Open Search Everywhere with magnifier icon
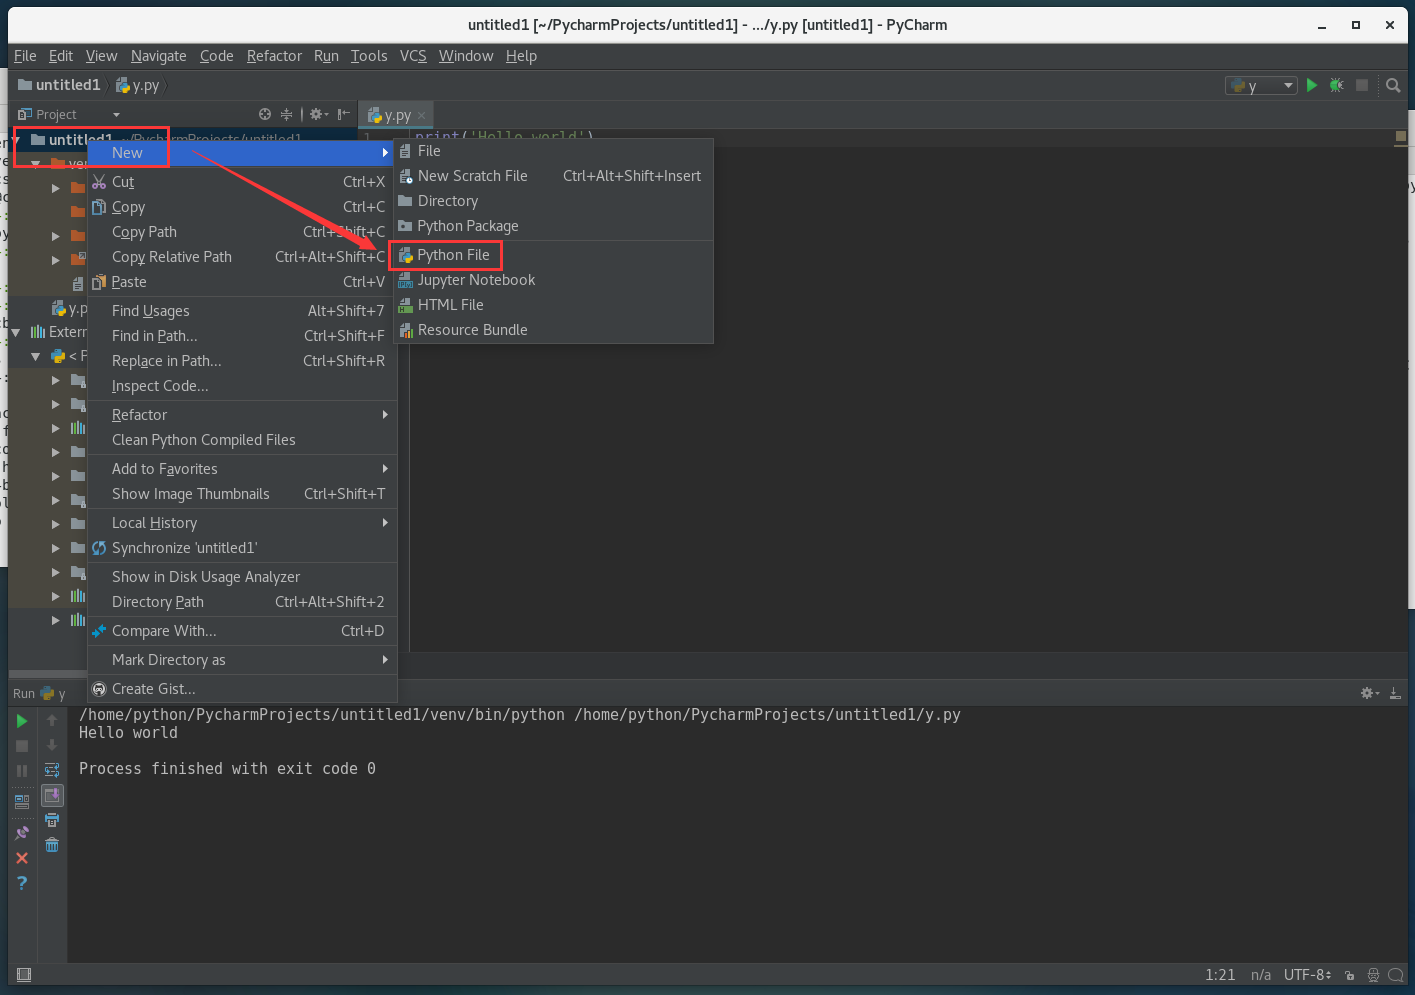 (x=1393, y=85)
